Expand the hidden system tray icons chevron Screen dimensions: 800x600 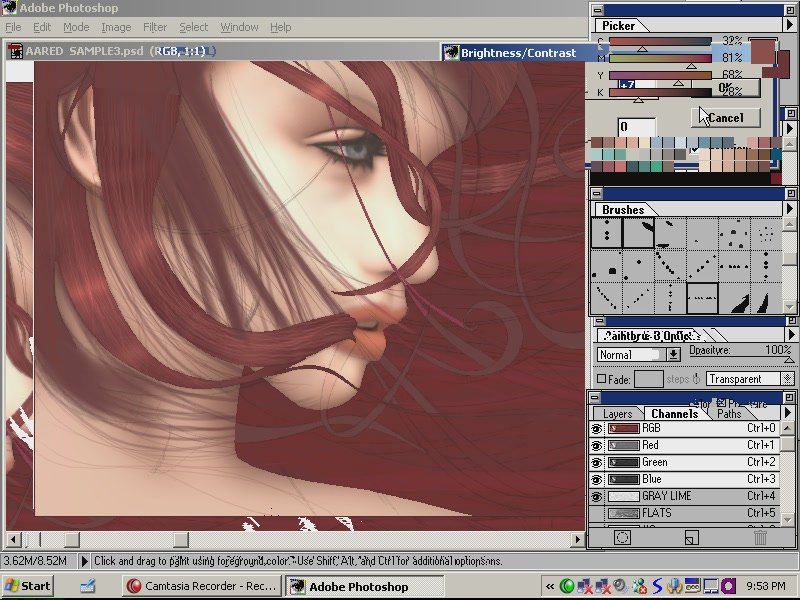[x=549, y=586]
